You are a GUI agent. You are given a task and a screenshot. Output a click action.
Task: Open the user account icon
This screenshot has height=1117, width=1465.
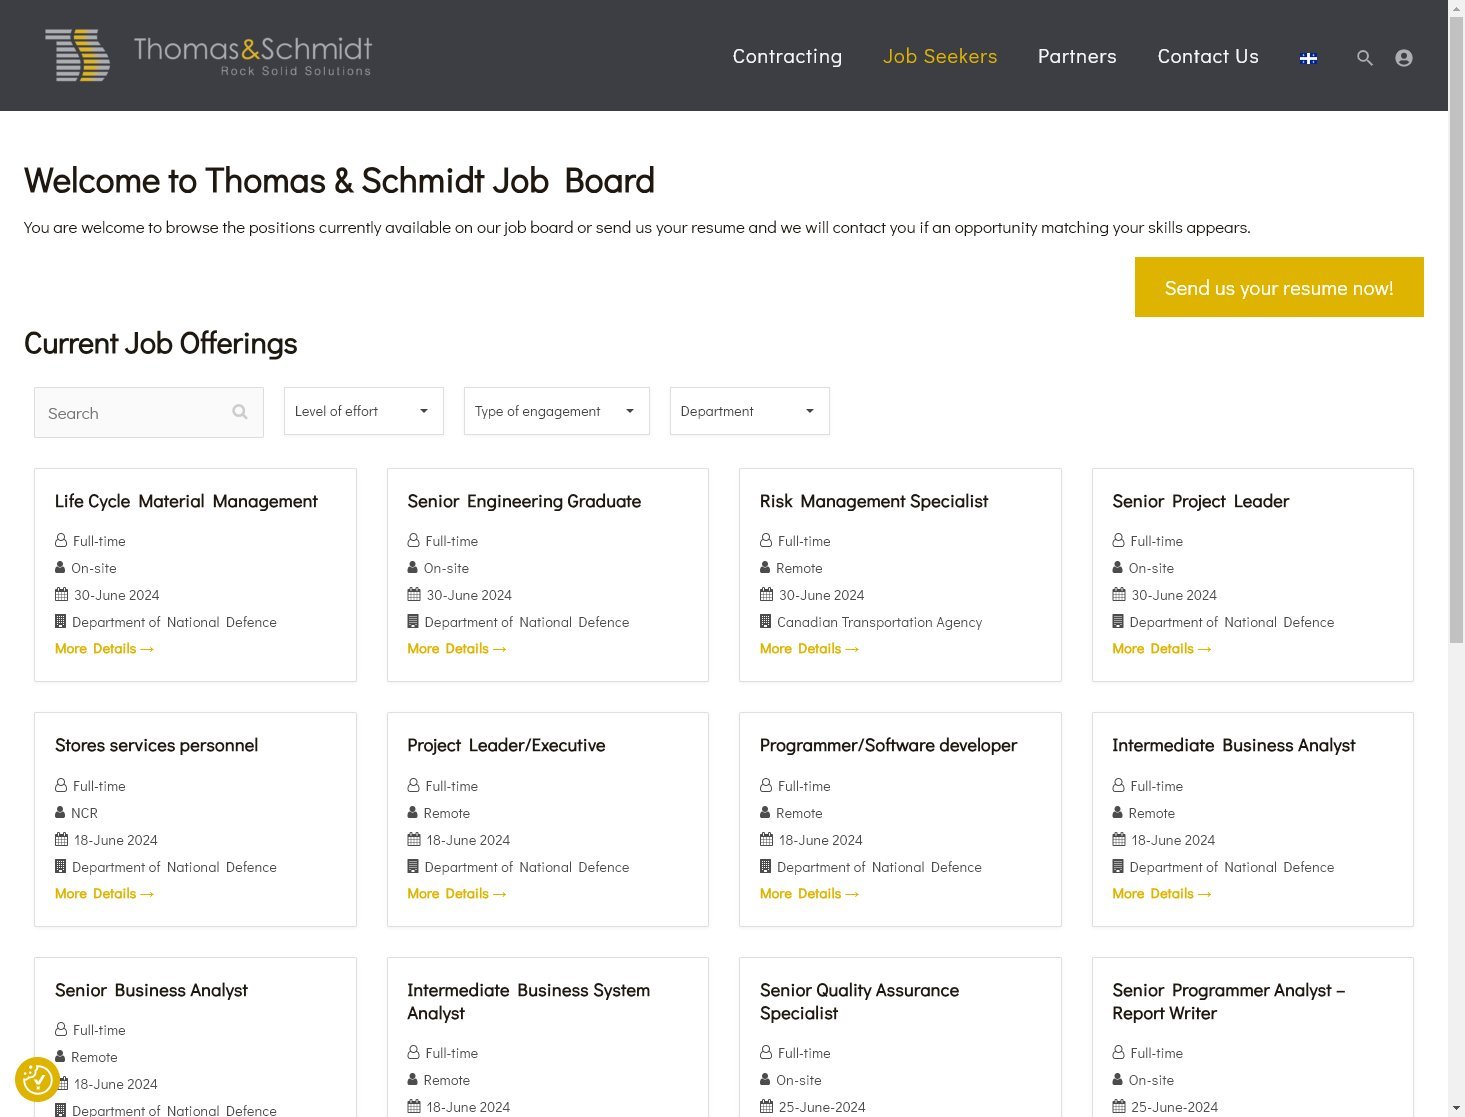tap(1404, 58)
